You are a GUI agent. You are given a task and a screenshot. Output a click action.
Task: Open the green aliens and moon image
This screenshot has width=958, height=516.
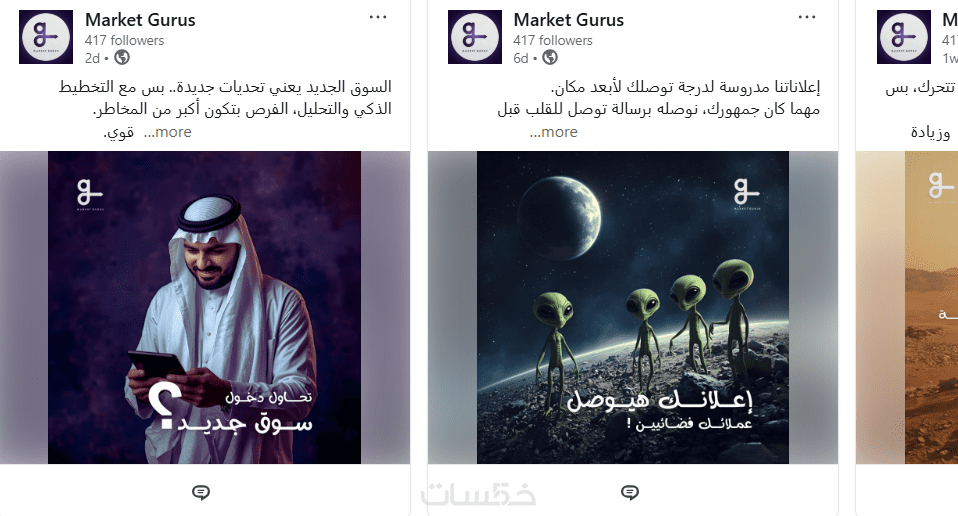(633, 307)
